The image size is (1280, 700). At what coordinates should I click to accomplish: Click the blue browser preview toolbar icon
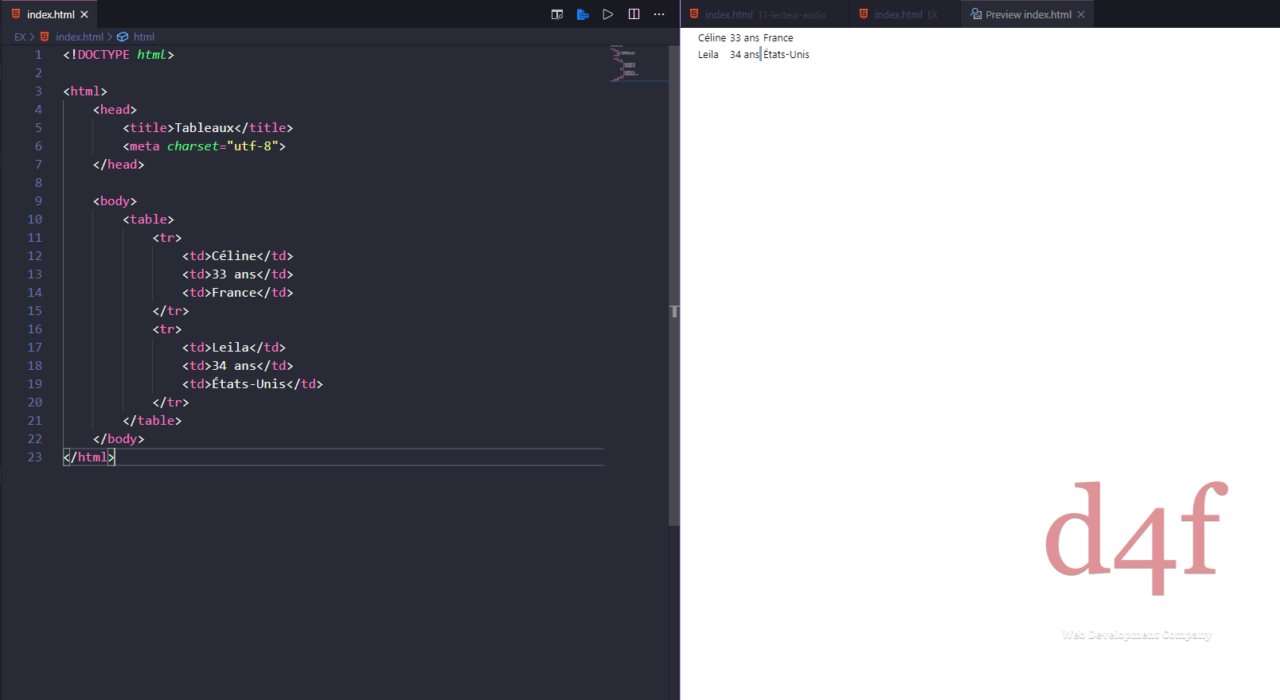[x=583, y=14]
